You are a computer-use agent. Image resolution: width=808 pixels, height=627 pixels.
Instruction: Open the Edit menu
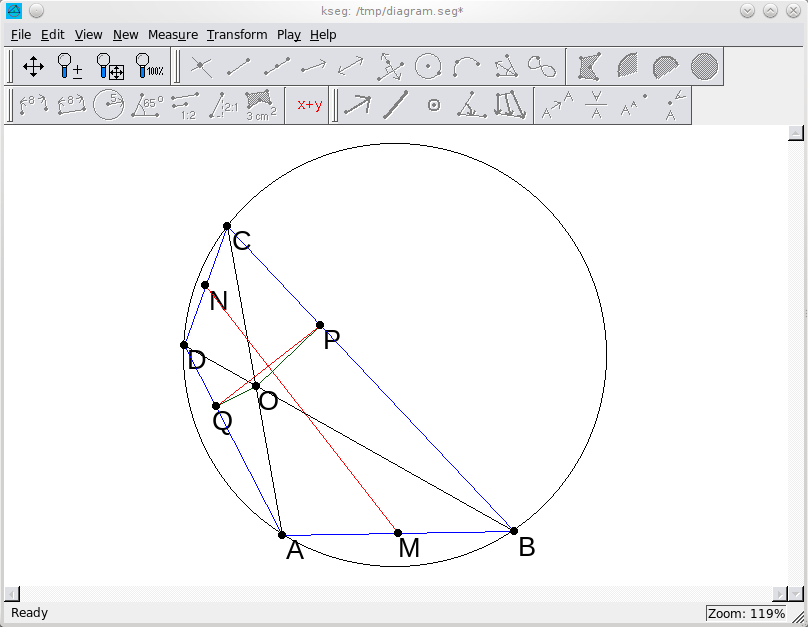coord(53,35)
